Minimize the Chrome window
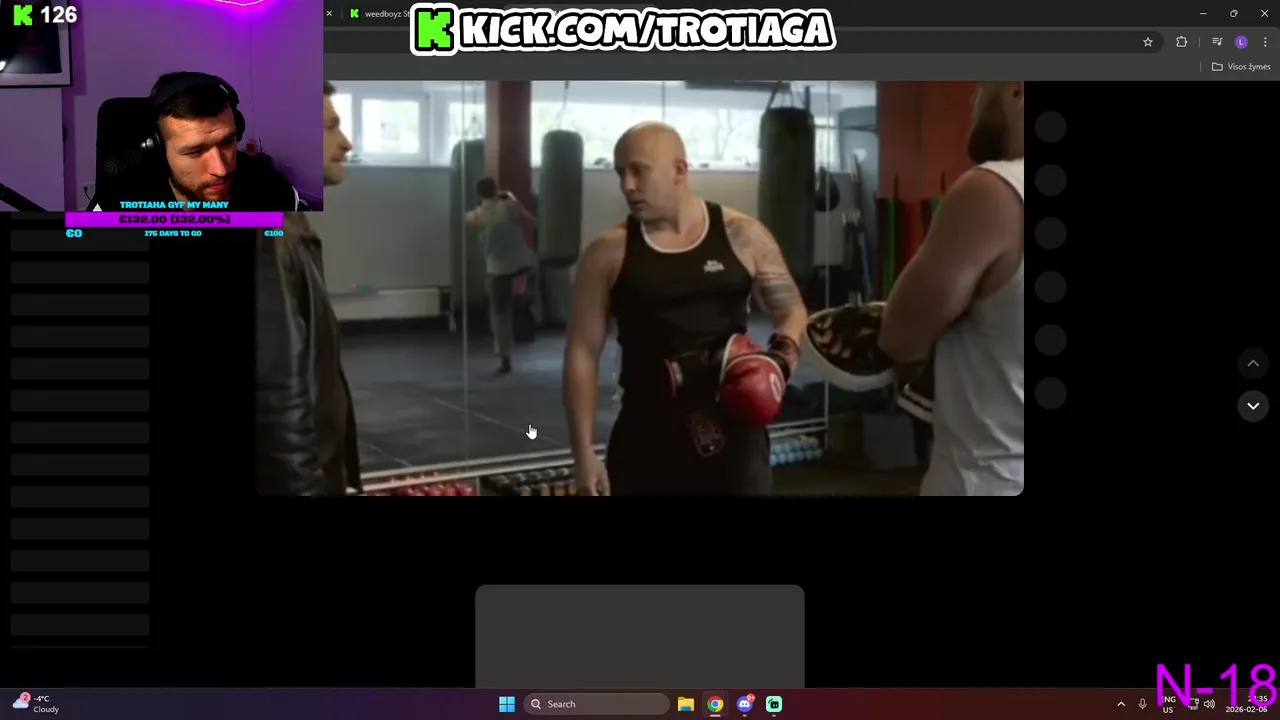This screenshot has width=1280, height=720. click(x=1203, y=14)
